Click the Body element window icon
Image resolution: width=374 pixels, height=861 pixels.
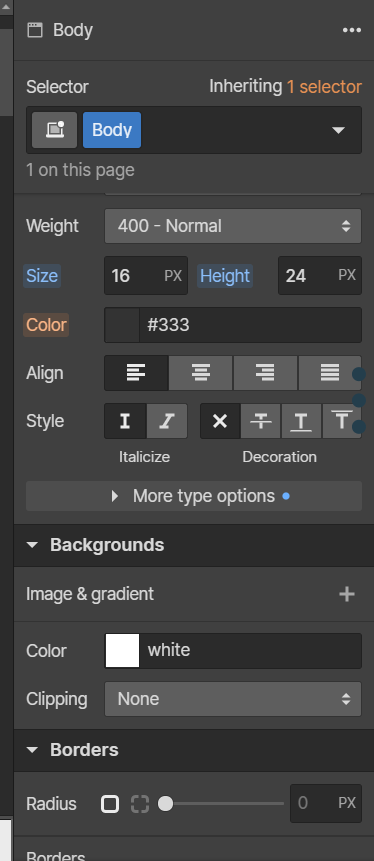[35, 30]
